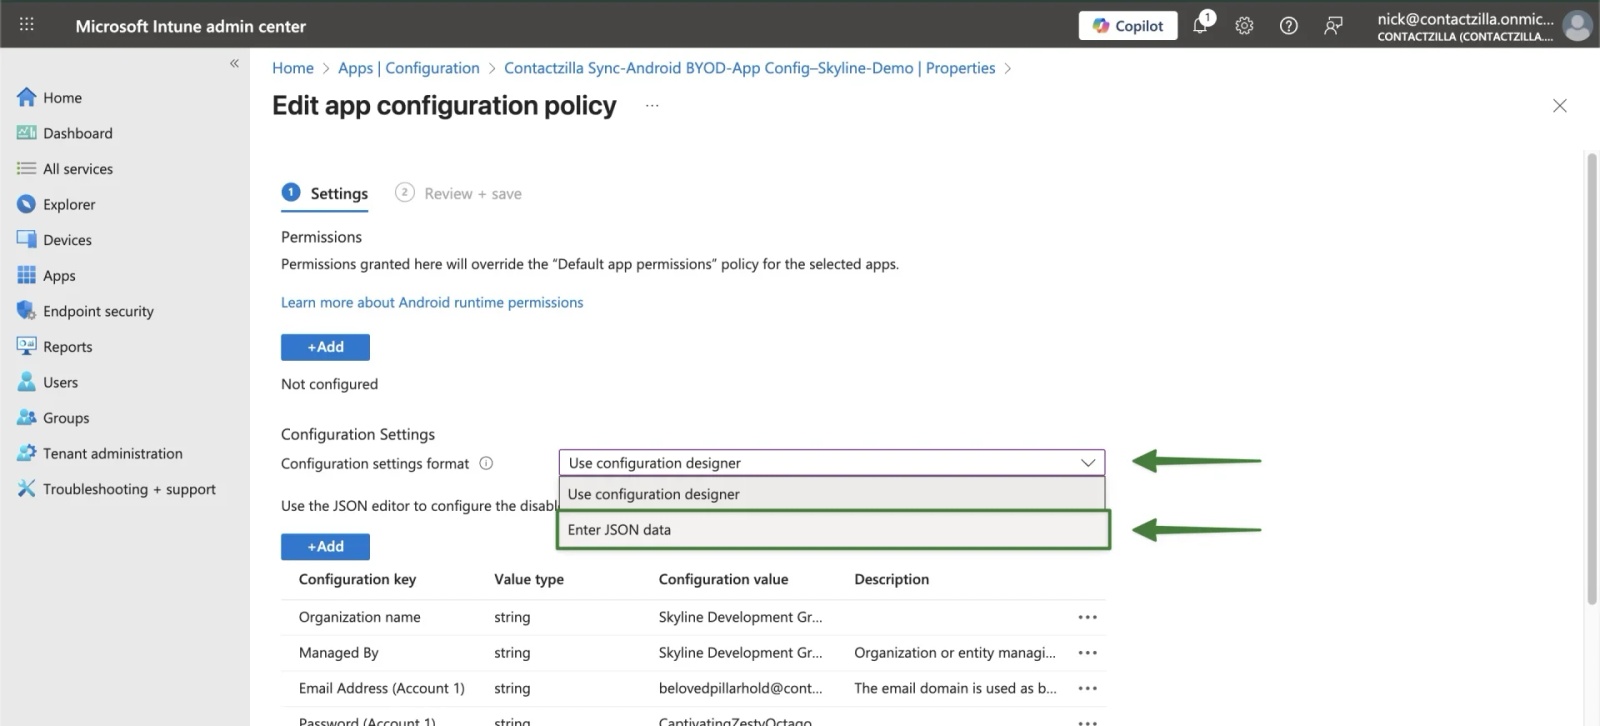Click the Configuration value column header
Screen dimensions: 1600x726
click(723, 579)
